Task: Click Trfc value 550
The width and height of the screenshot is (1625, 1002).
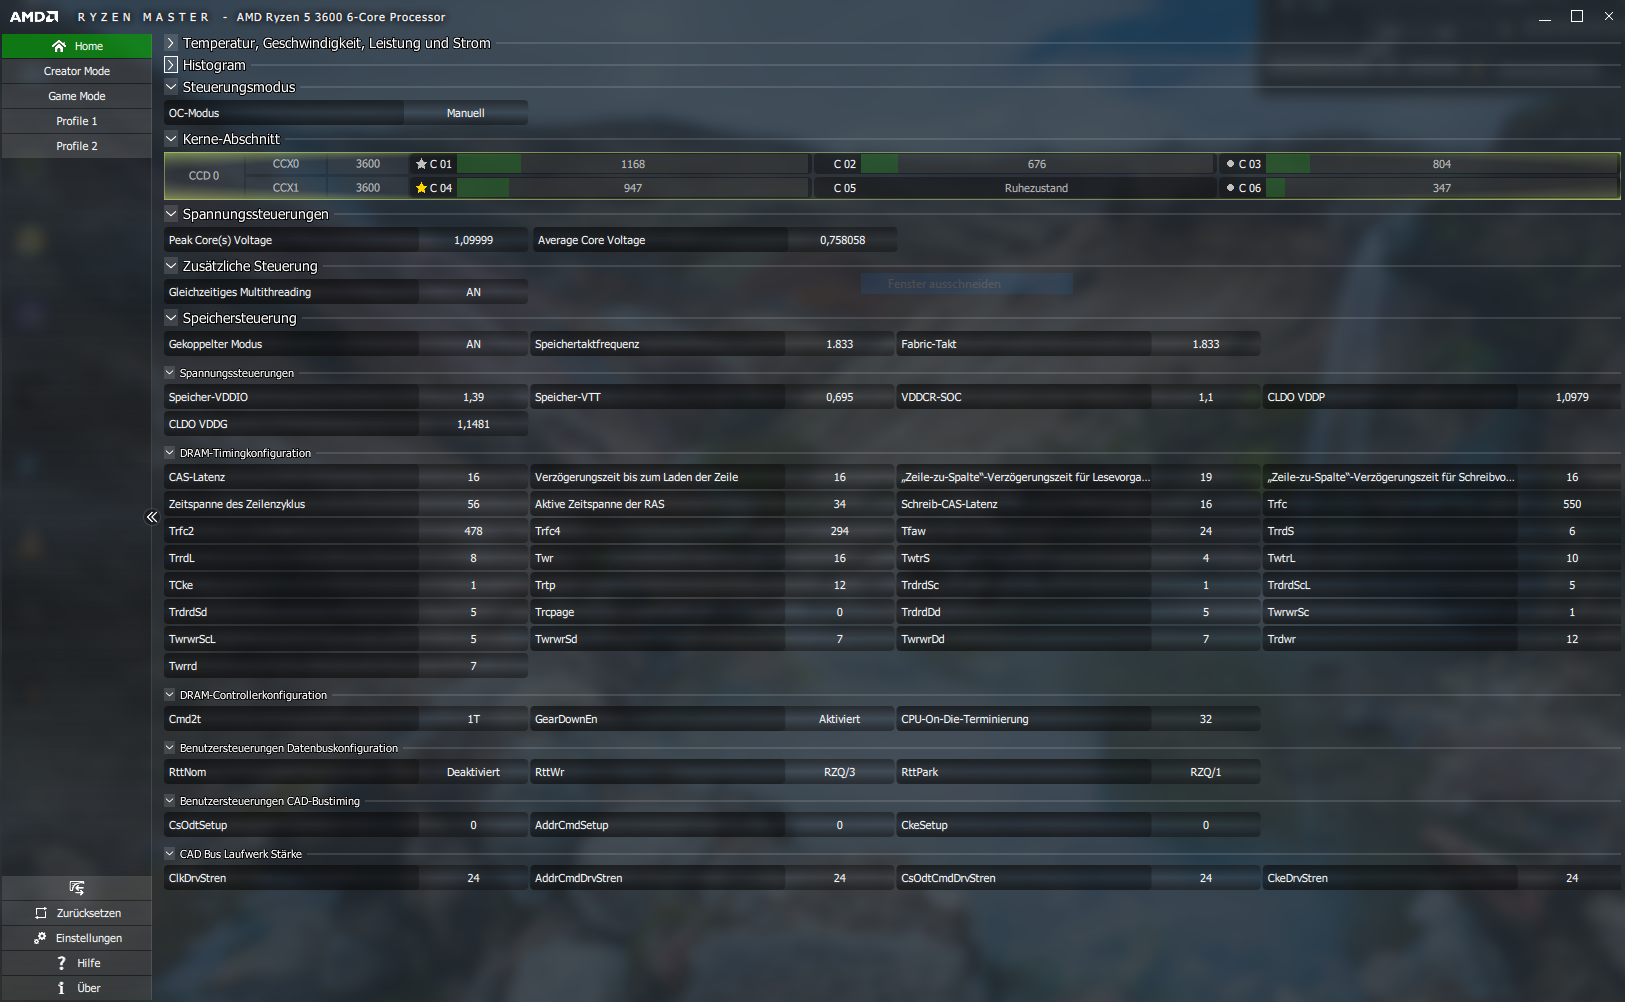Action: pos(1571,504)
